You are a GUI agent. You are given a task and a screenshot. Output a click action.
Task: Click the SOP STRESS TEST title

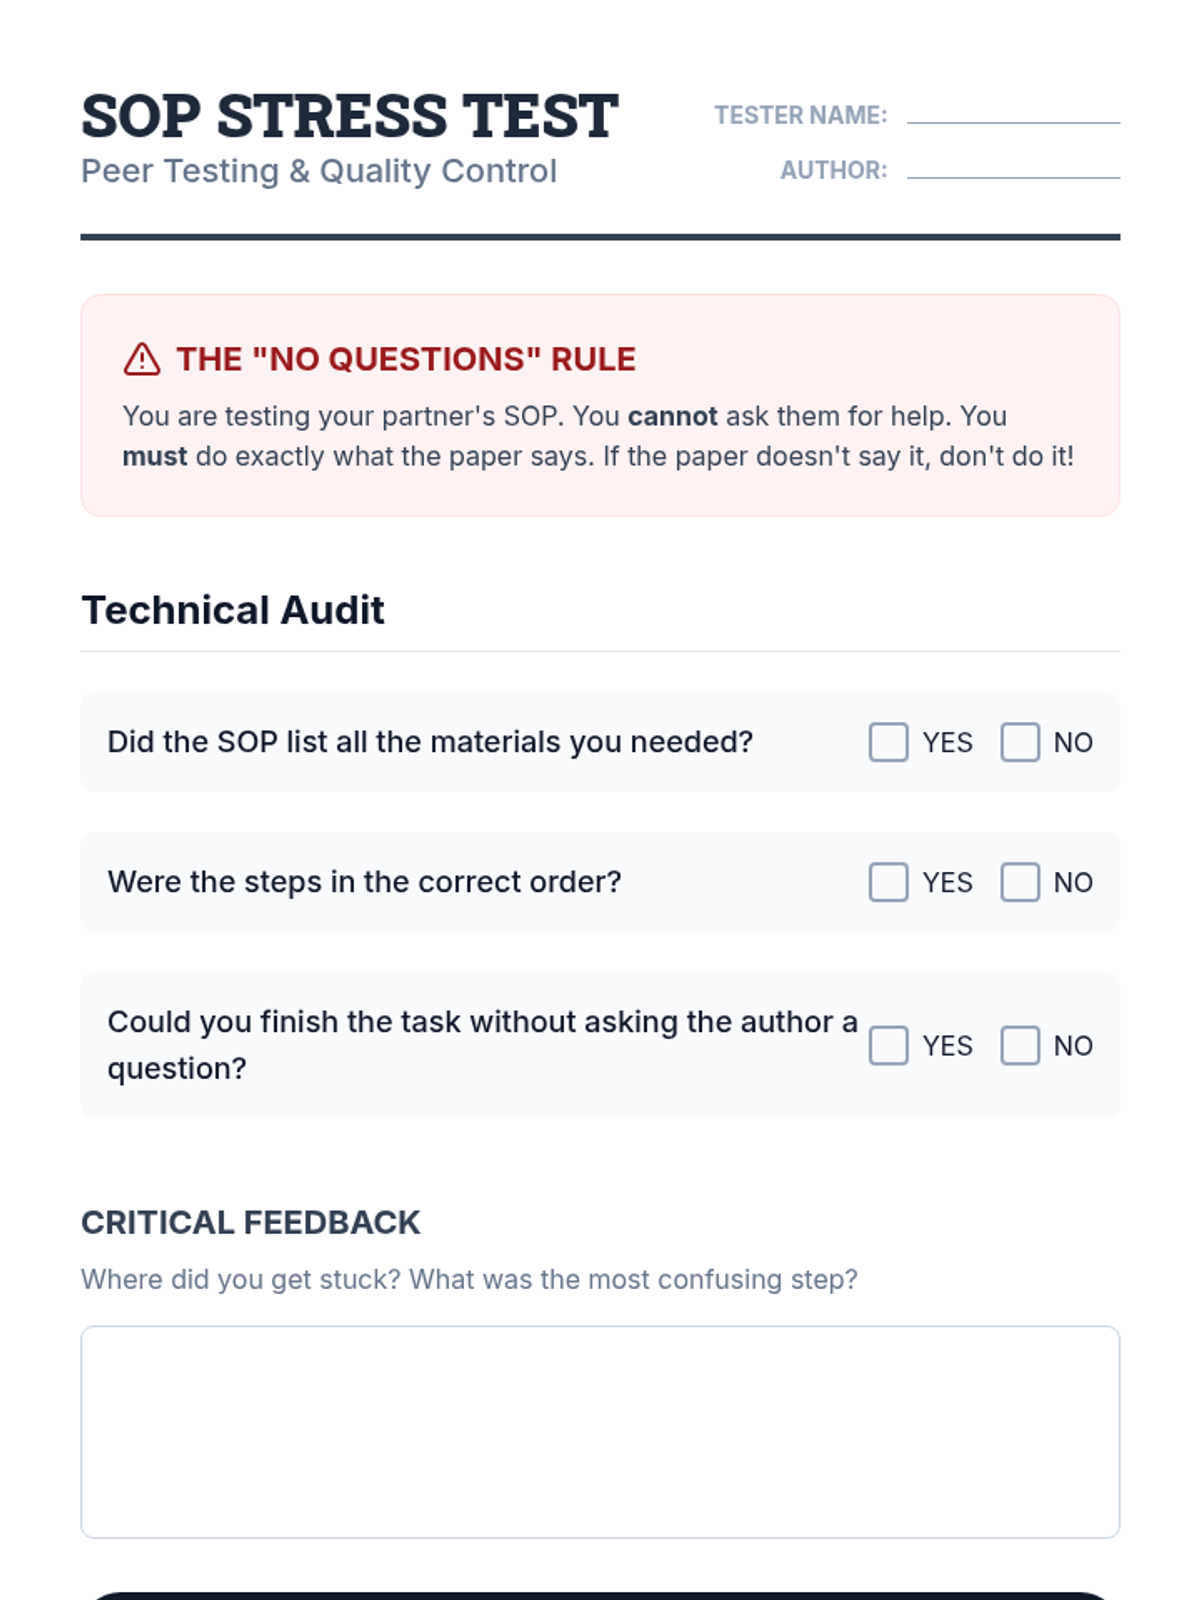[x=349, y=116]
